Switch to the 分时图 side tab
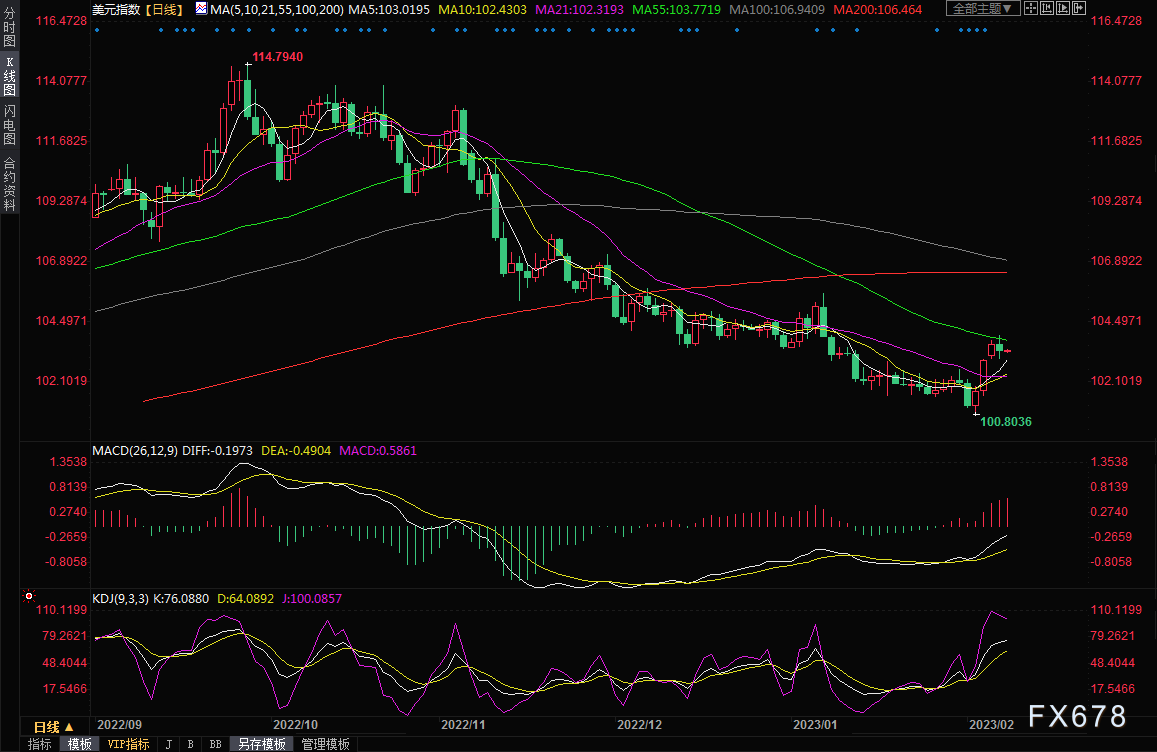This screenshot has width=1157, height=752. point(10,27)
